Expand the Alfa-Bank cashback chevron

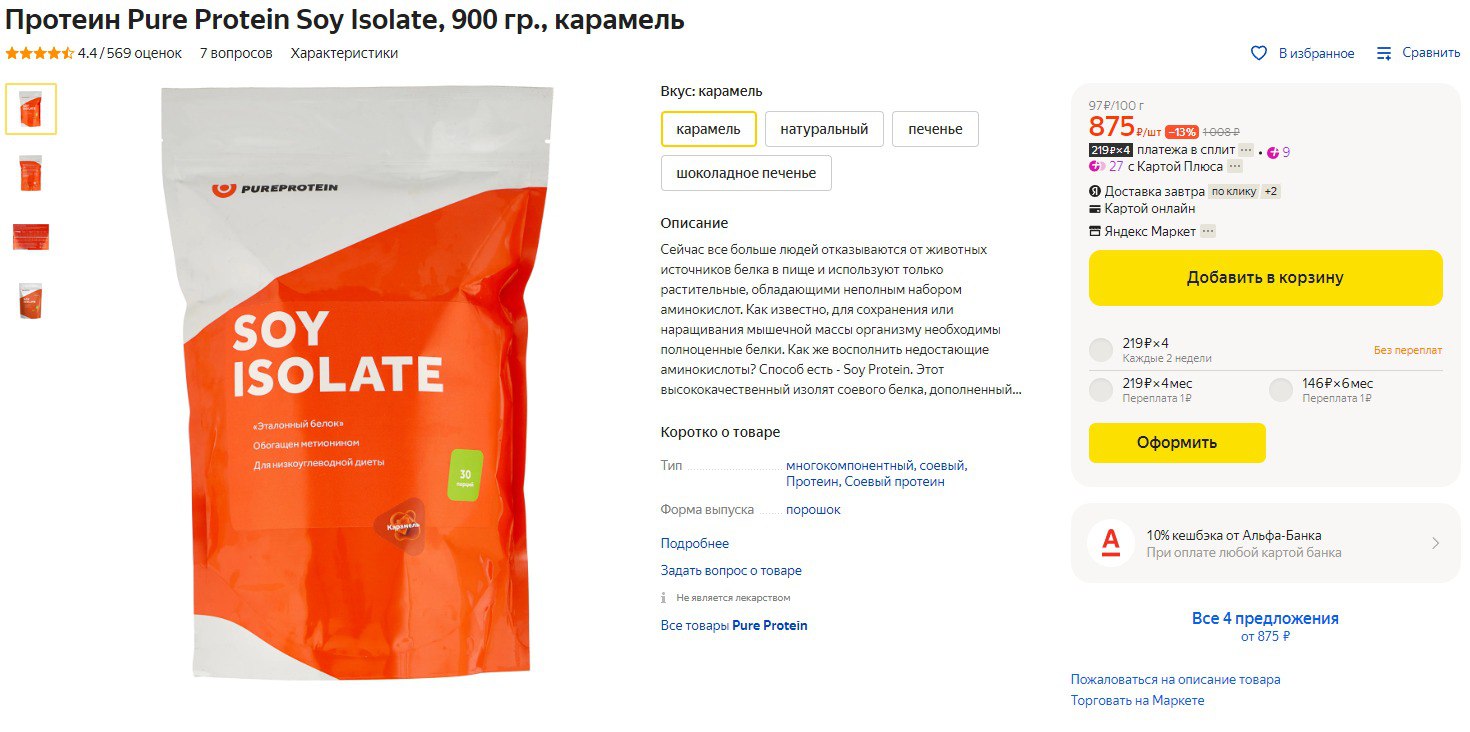tap(1435, 543)
